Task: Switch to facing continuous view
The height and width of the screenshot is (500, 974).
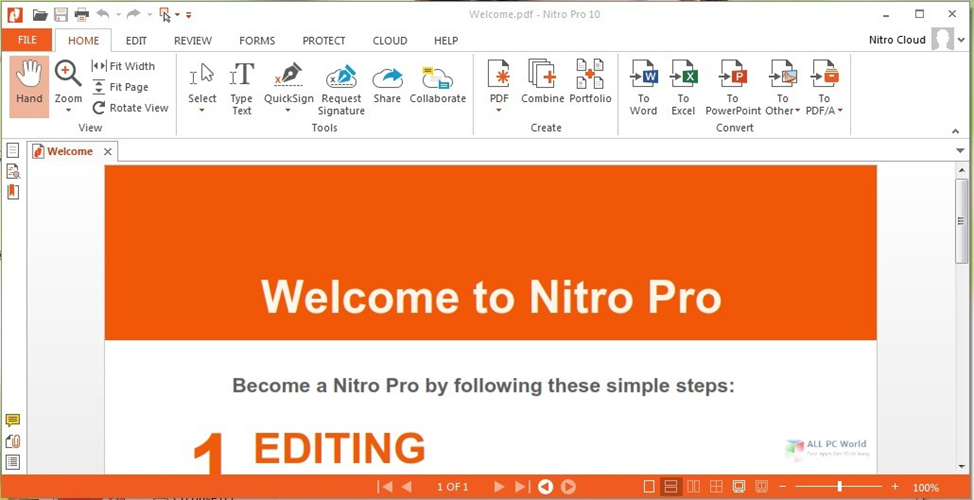Action: (x=716, y=487)
